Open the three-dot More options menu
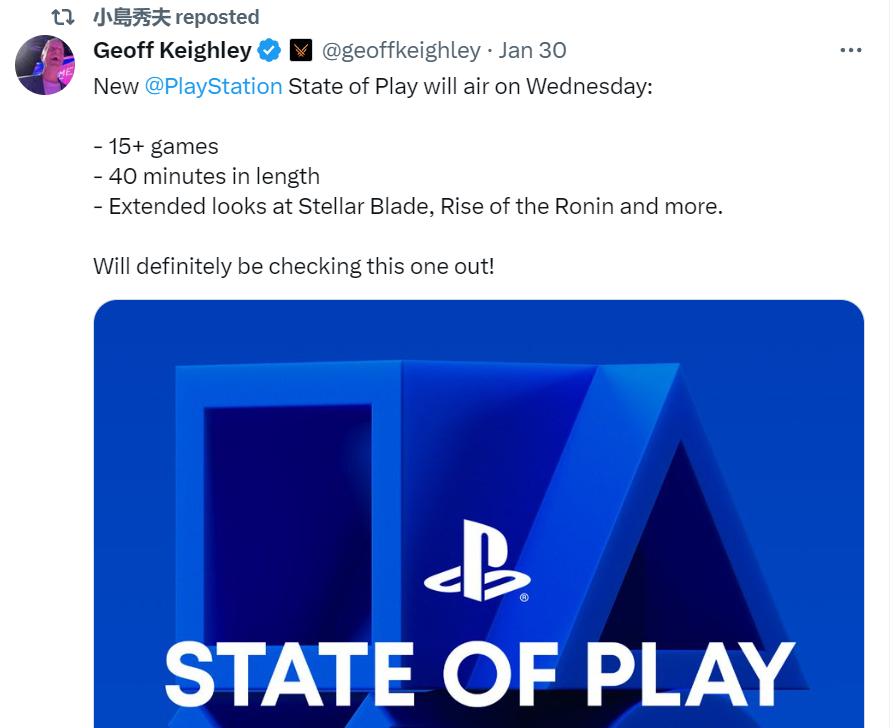 (850, 50)
